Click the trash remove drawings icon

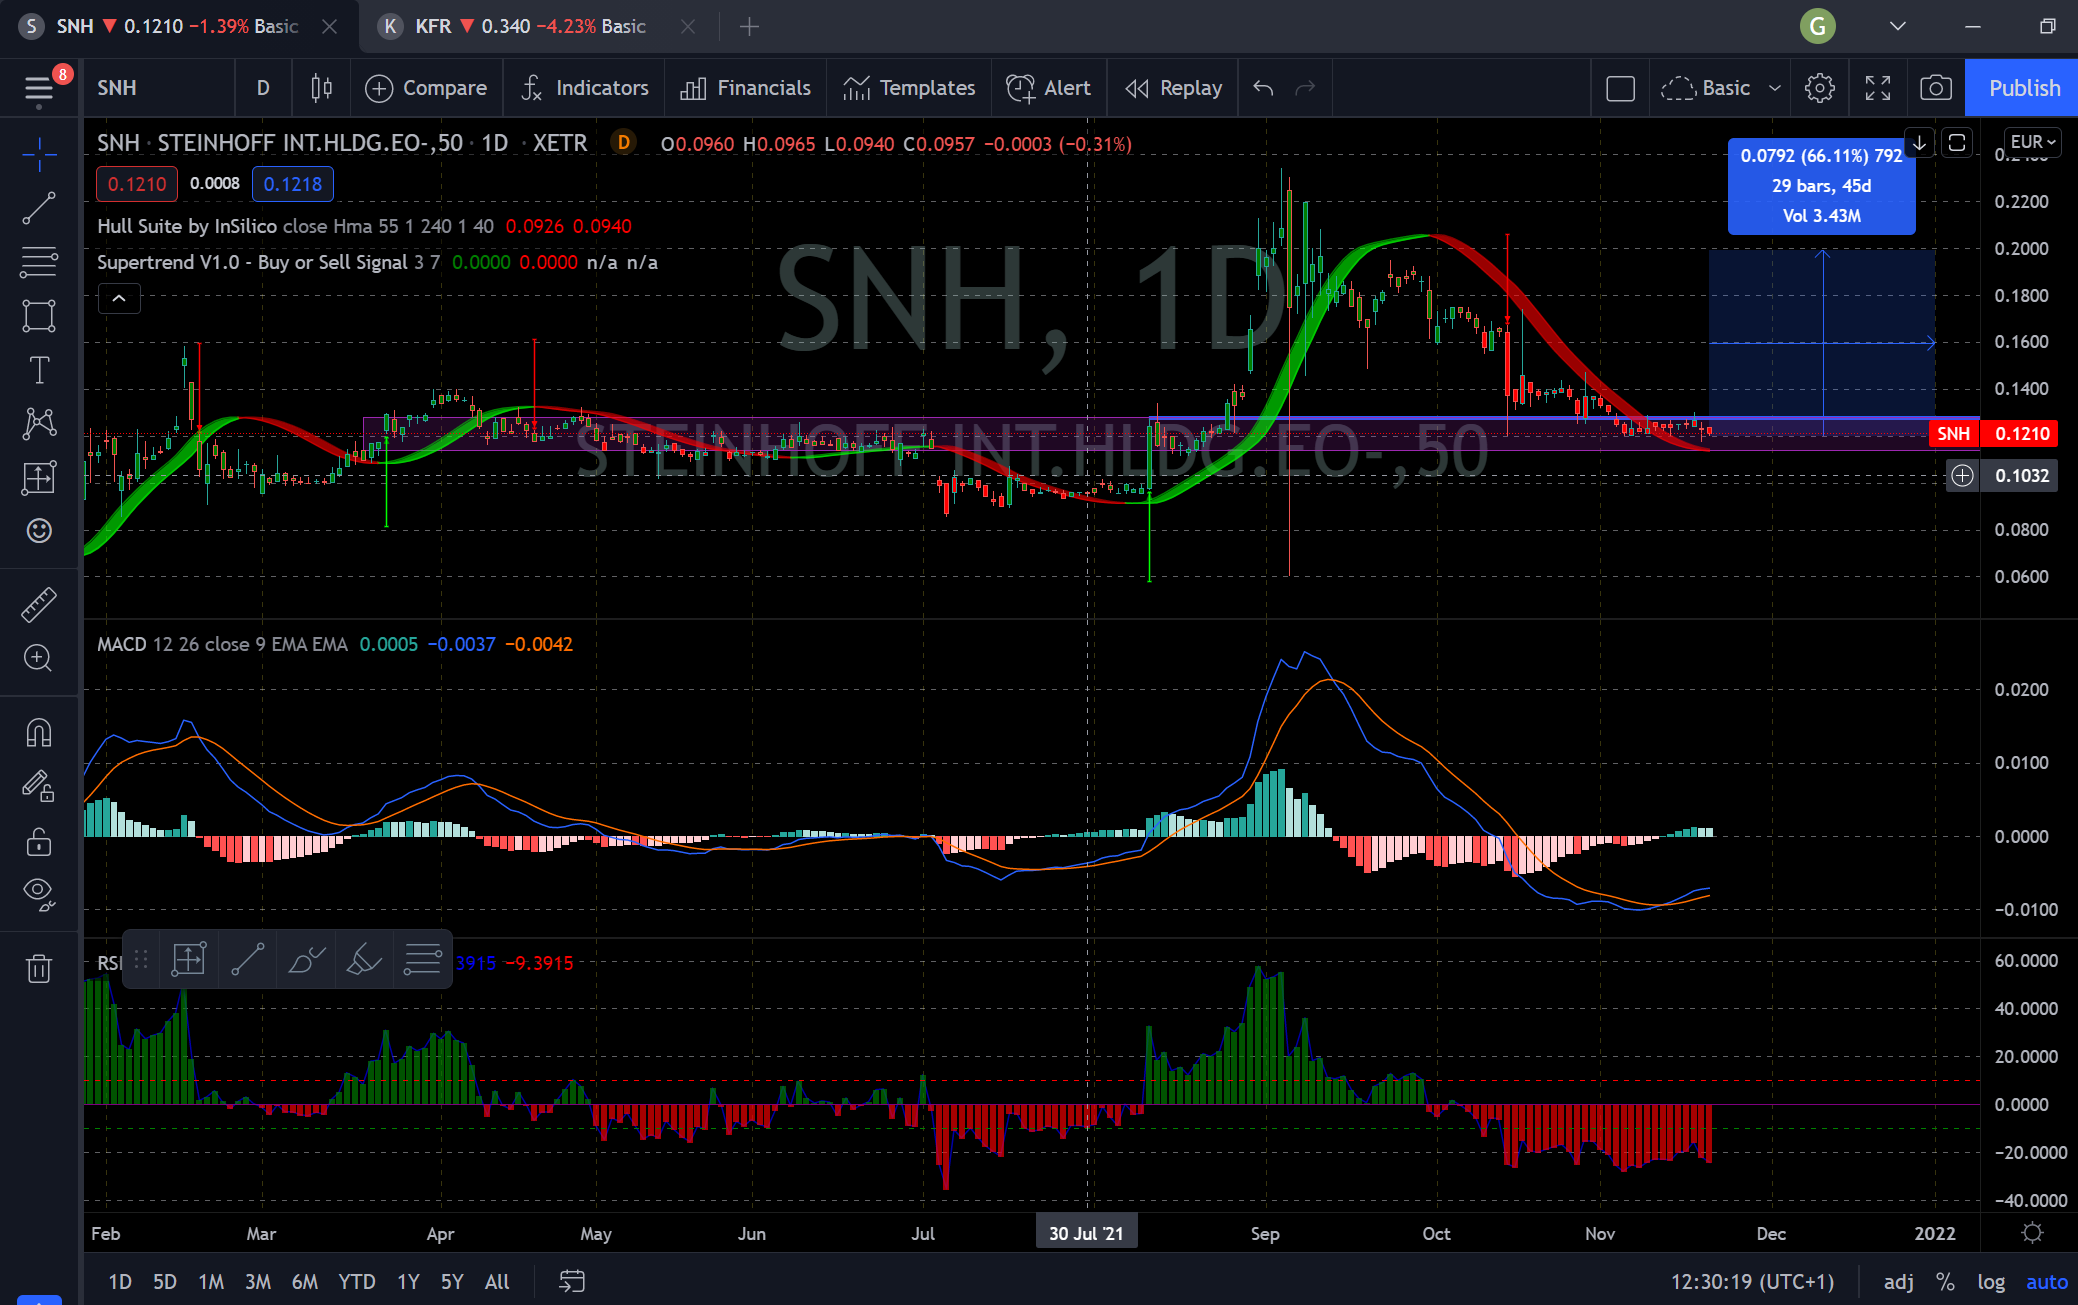39,968
